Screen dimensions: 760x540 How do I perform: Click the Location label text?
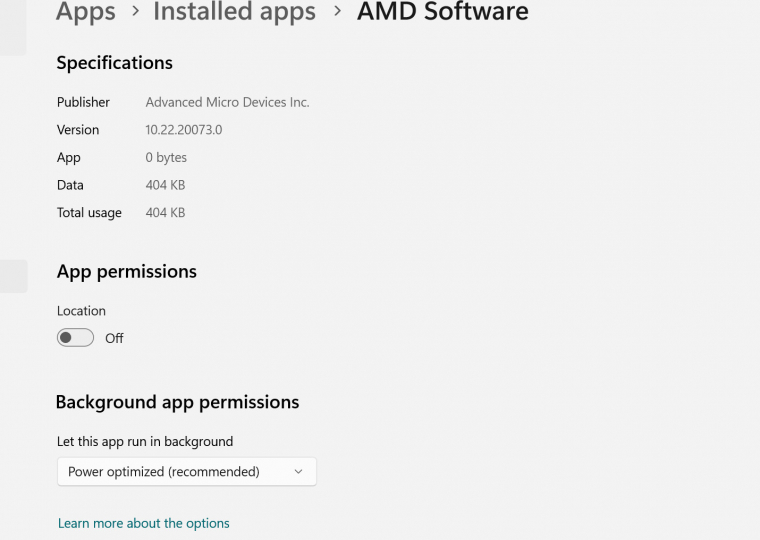pyautogui.click(x=81, y=311)
